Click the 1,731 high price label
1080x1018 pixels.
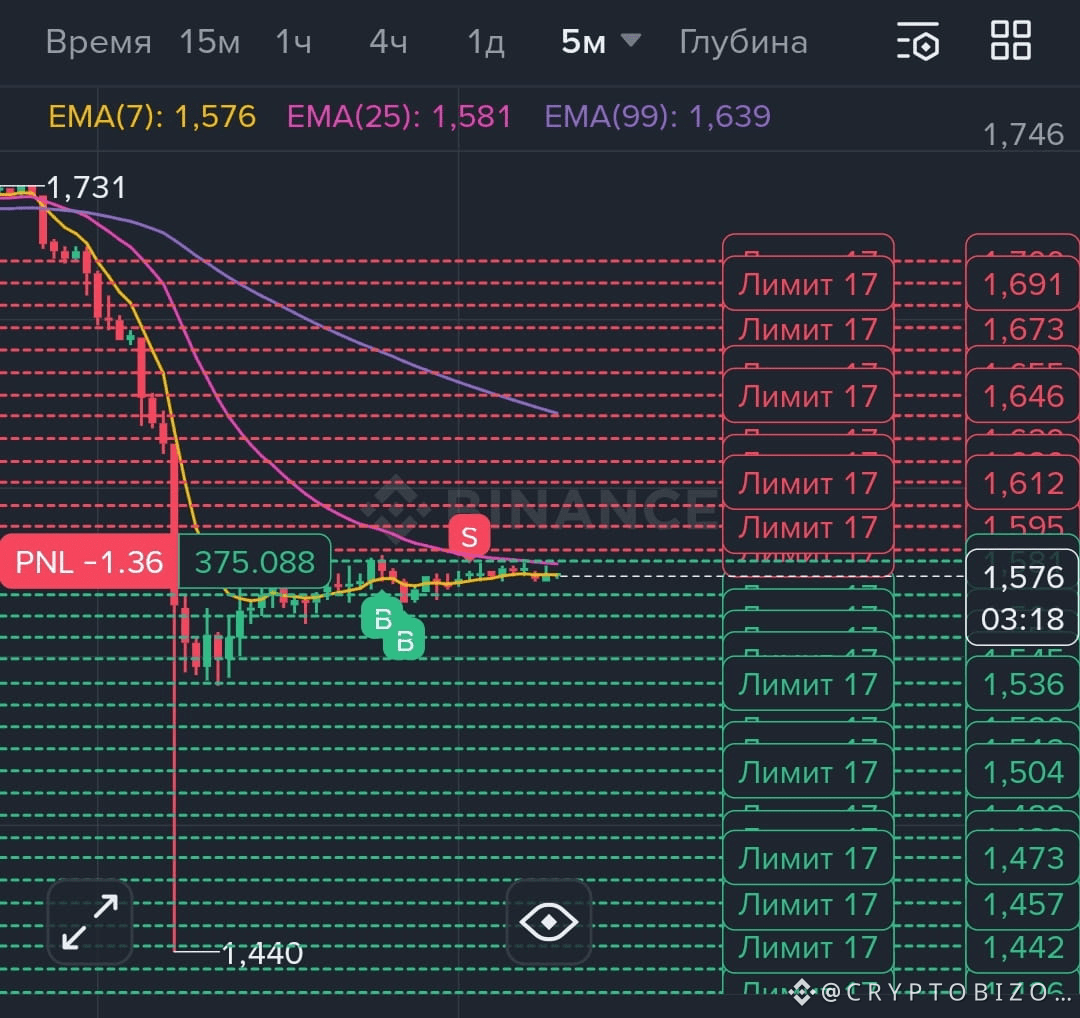coord(86,187)
